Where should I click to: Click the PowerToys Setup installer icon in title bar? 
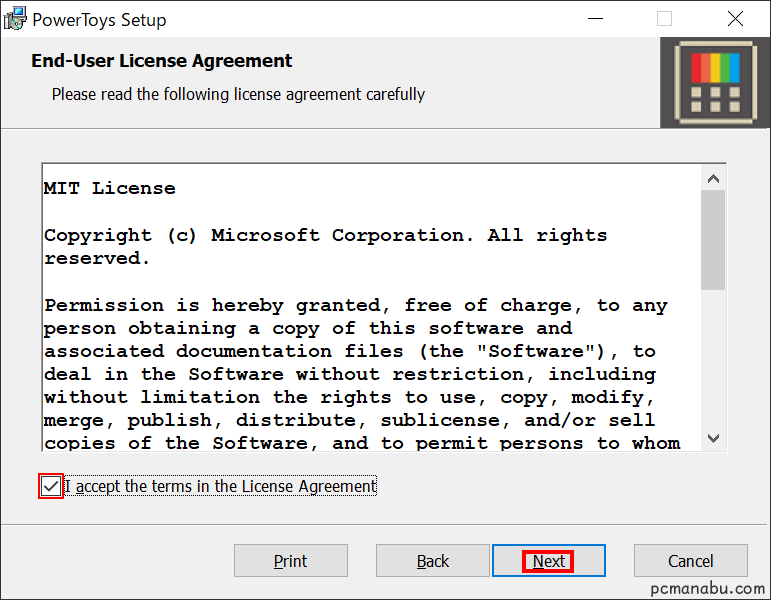pyautogui.click(x=15, y=19)
